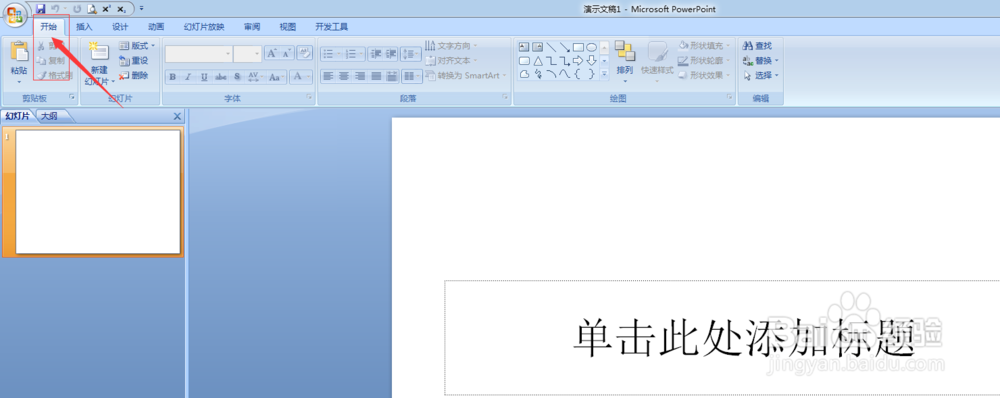Click the superscript x² quick access icon
Screen dimensions: 1000x398
click(107, 8)
